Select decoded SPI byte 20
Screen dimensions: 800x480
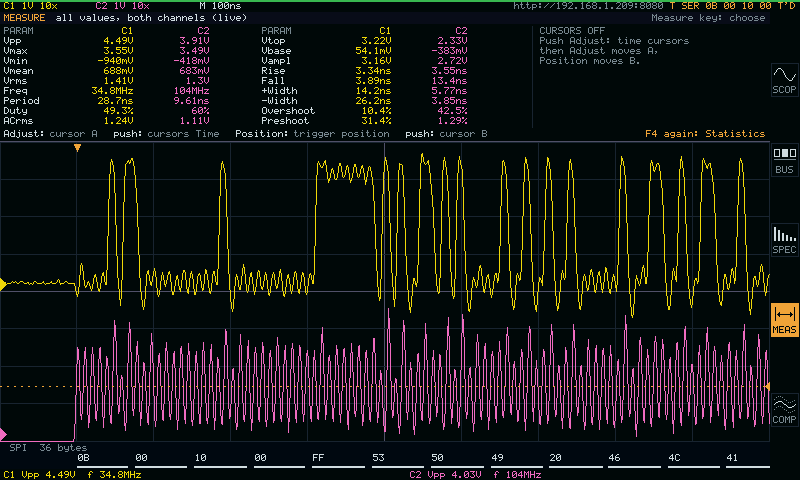556,458
